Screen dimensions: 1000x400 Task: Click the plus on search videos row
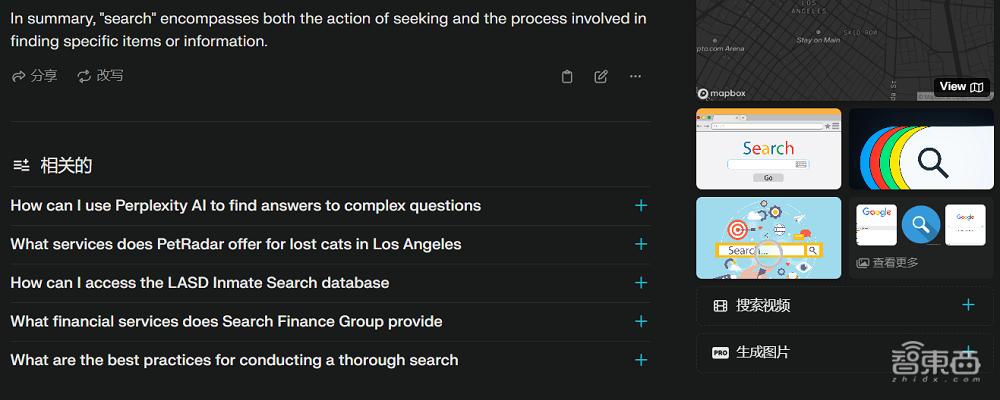pos(968,305)
